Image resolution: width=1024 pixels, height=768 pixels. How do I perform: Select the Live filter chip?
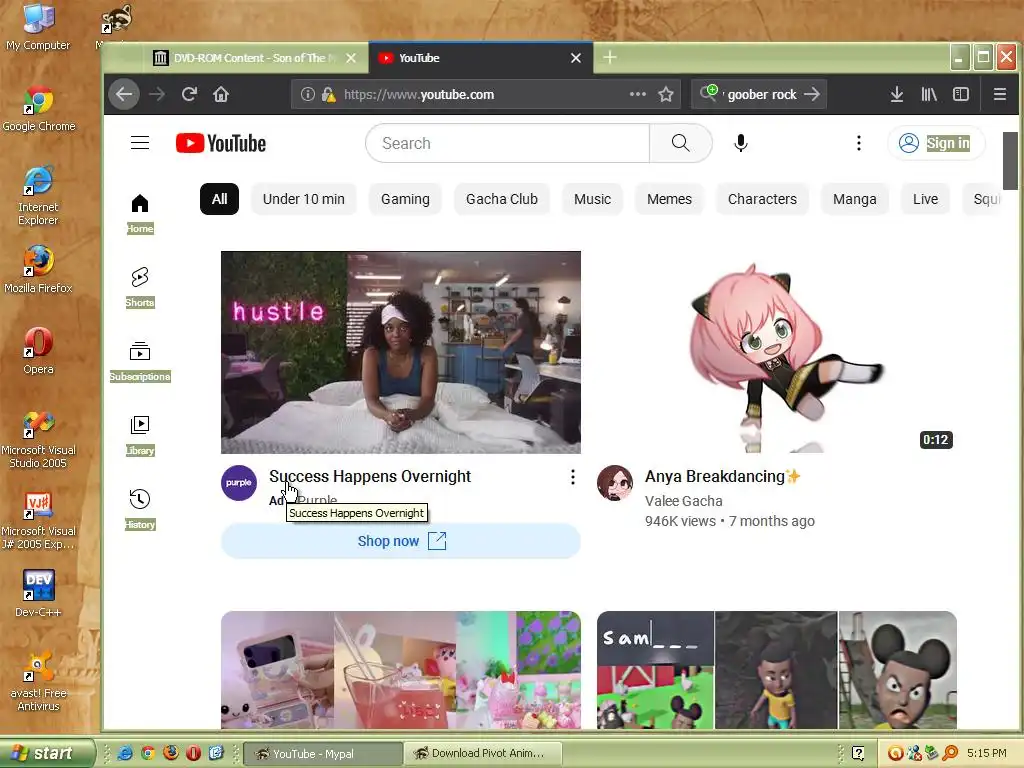pos(925,199)
